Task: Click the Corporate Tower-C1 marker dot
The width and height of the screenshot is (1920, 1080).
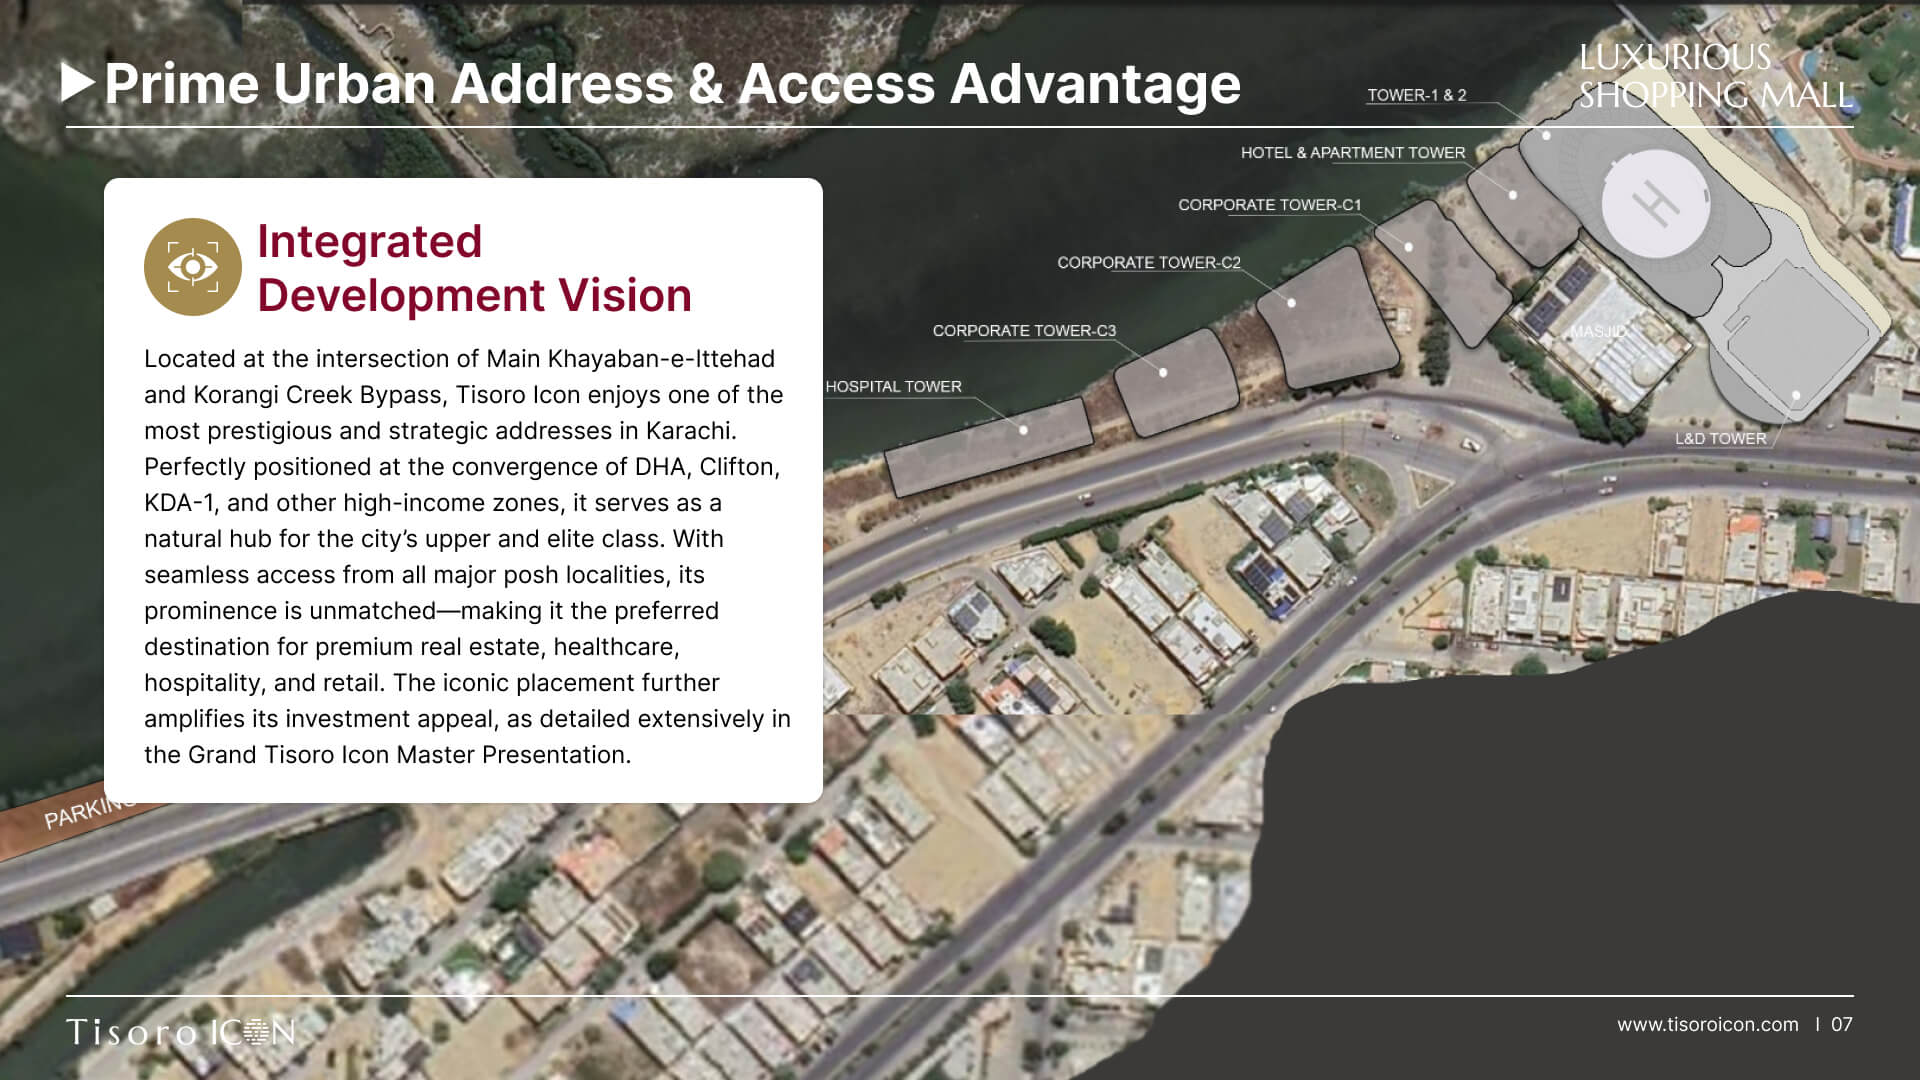Action: click(1408, 246)
